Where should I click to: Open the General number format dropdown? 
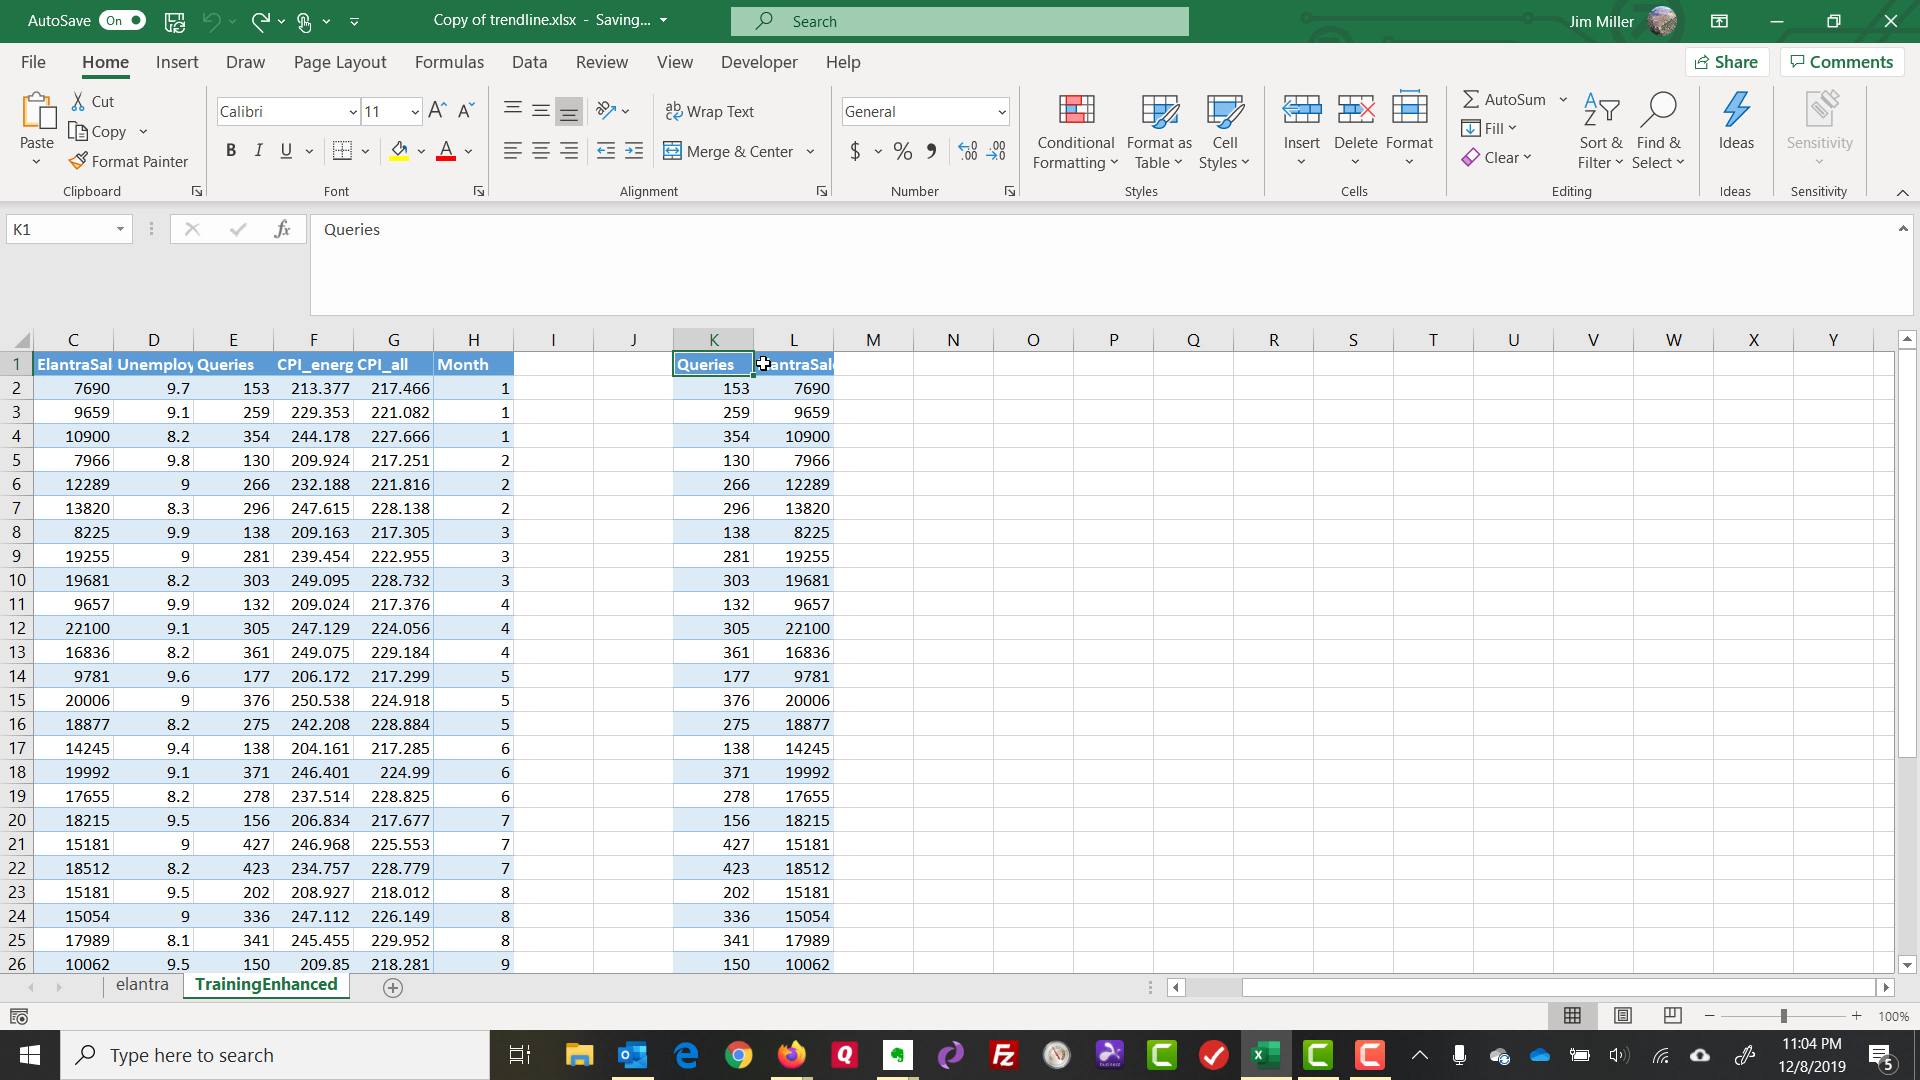1001,112
